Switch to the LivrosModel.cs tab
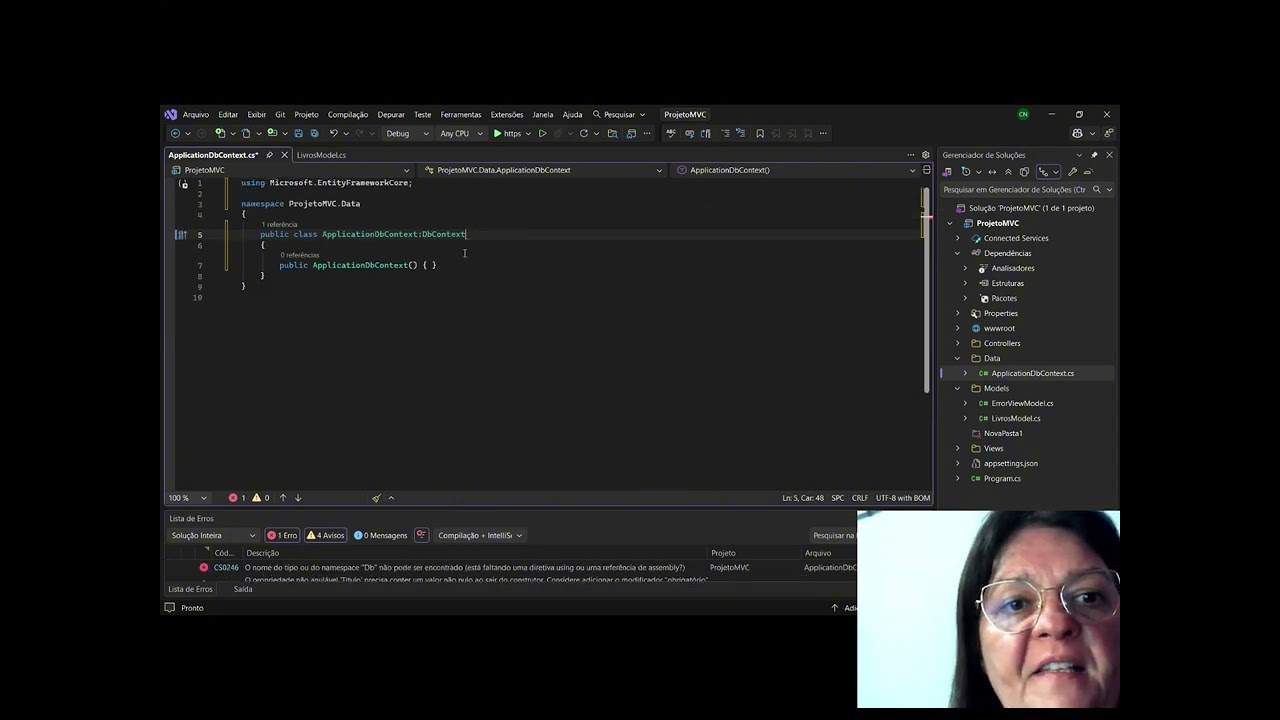 (x=321, y=155)
